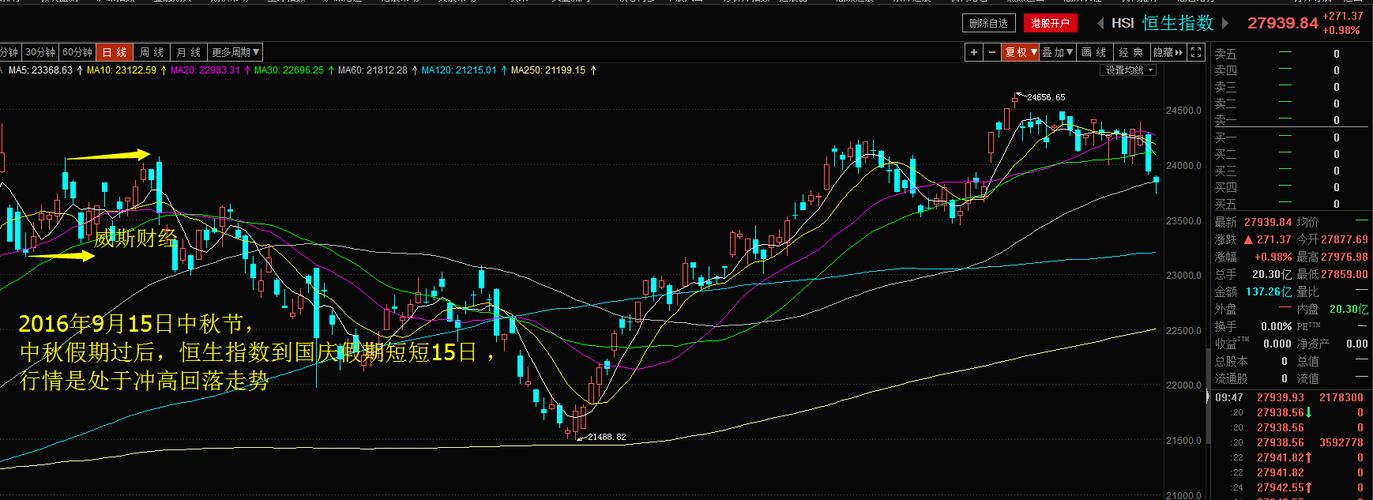Click the HSI ticker code
This screenshot has width=1373, height=500.
(1123, 23)
